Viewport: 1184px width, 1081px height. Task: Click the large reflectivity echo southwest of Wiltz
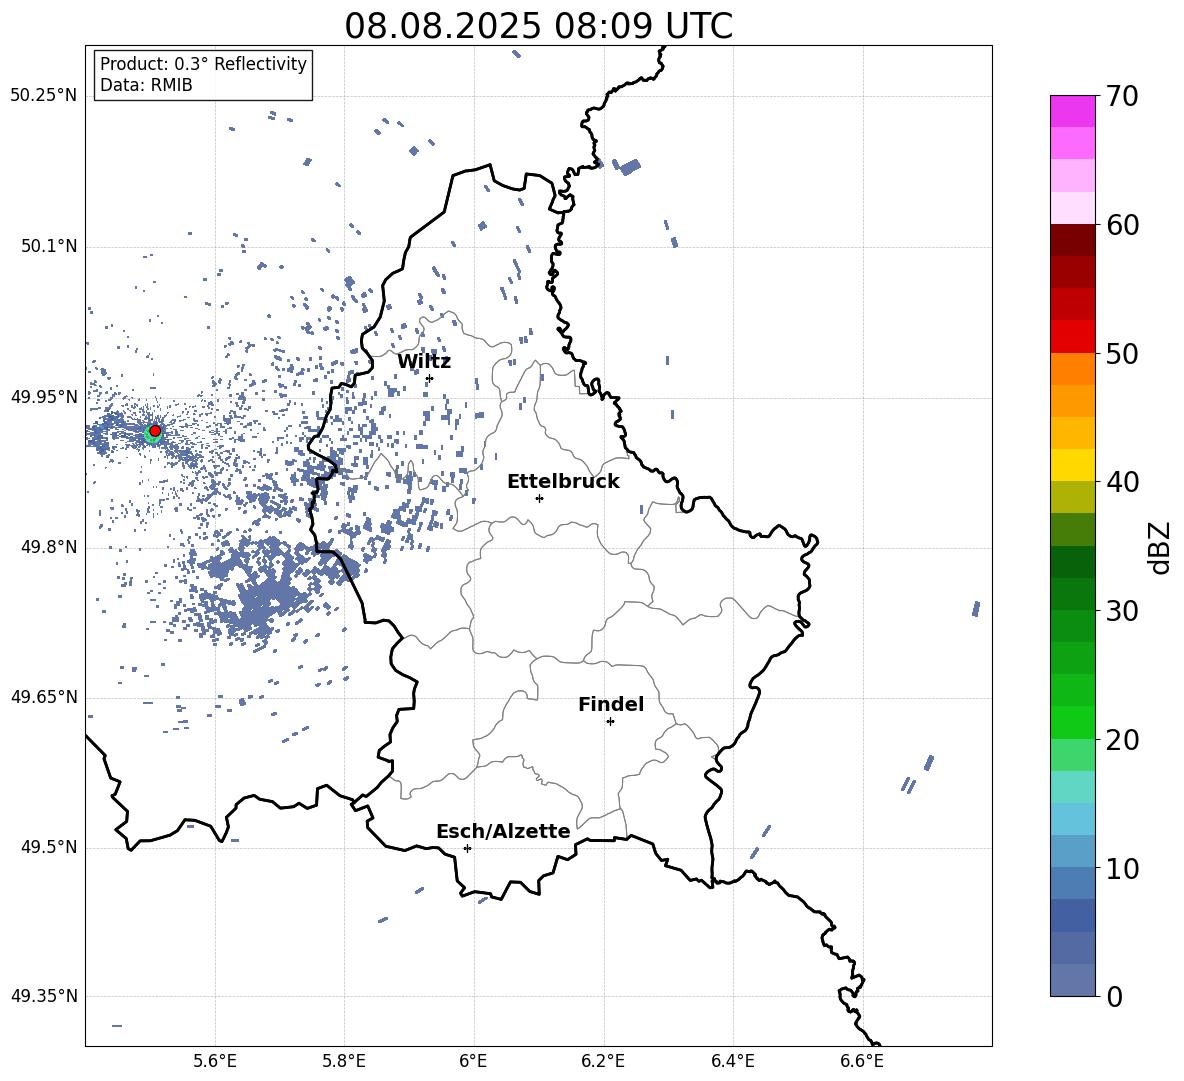tap(264, 589)
